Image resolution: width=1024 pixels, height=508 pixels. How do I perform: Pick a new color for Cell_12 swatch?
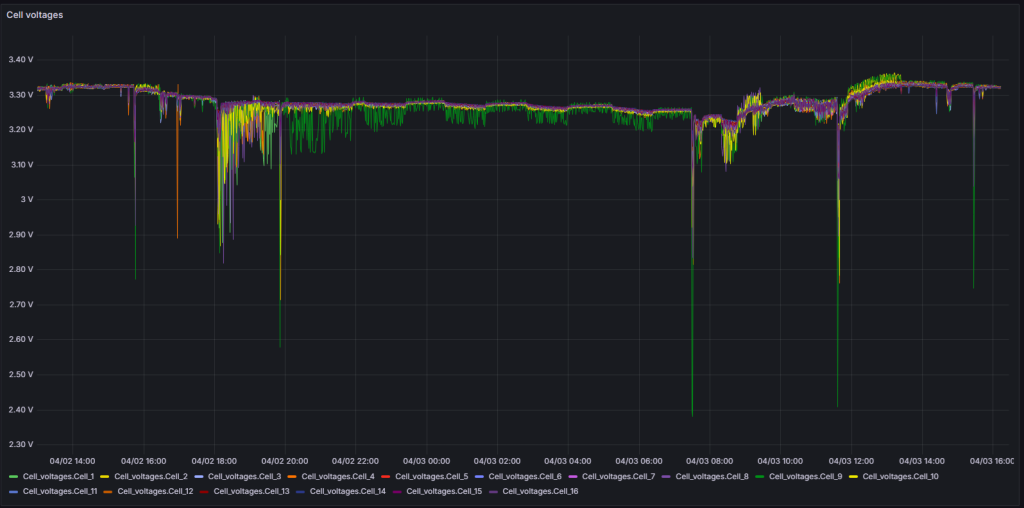coord(109,490)
